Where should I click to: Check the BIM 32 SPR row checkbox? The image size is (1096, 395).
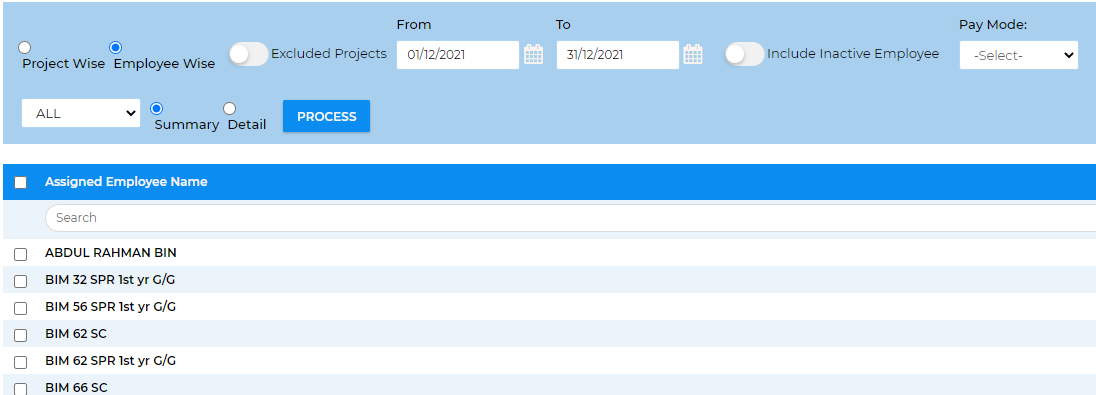click(21, 281)
